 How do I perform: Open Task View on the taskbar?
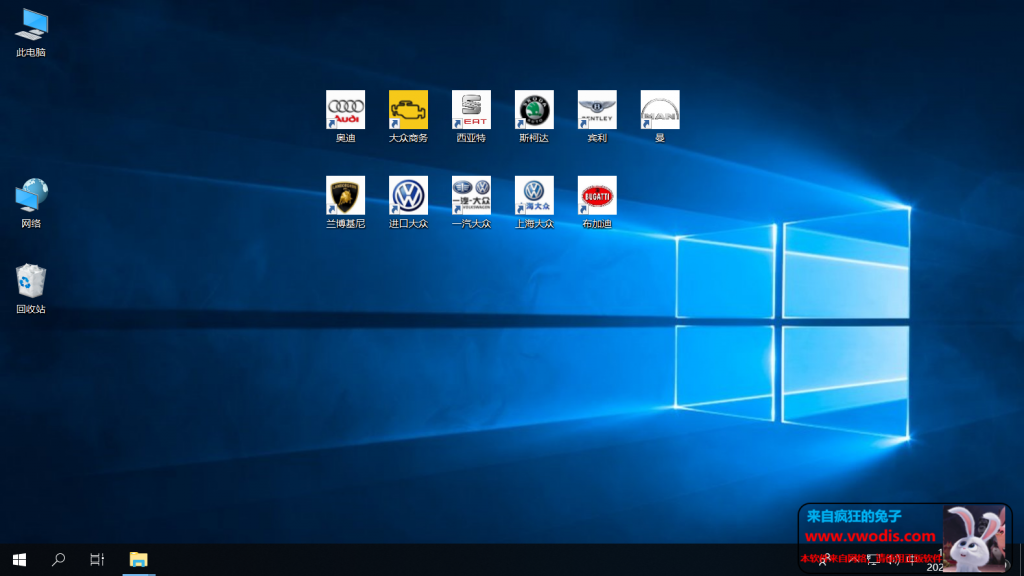pyautogui.click(x=97, y=560)
